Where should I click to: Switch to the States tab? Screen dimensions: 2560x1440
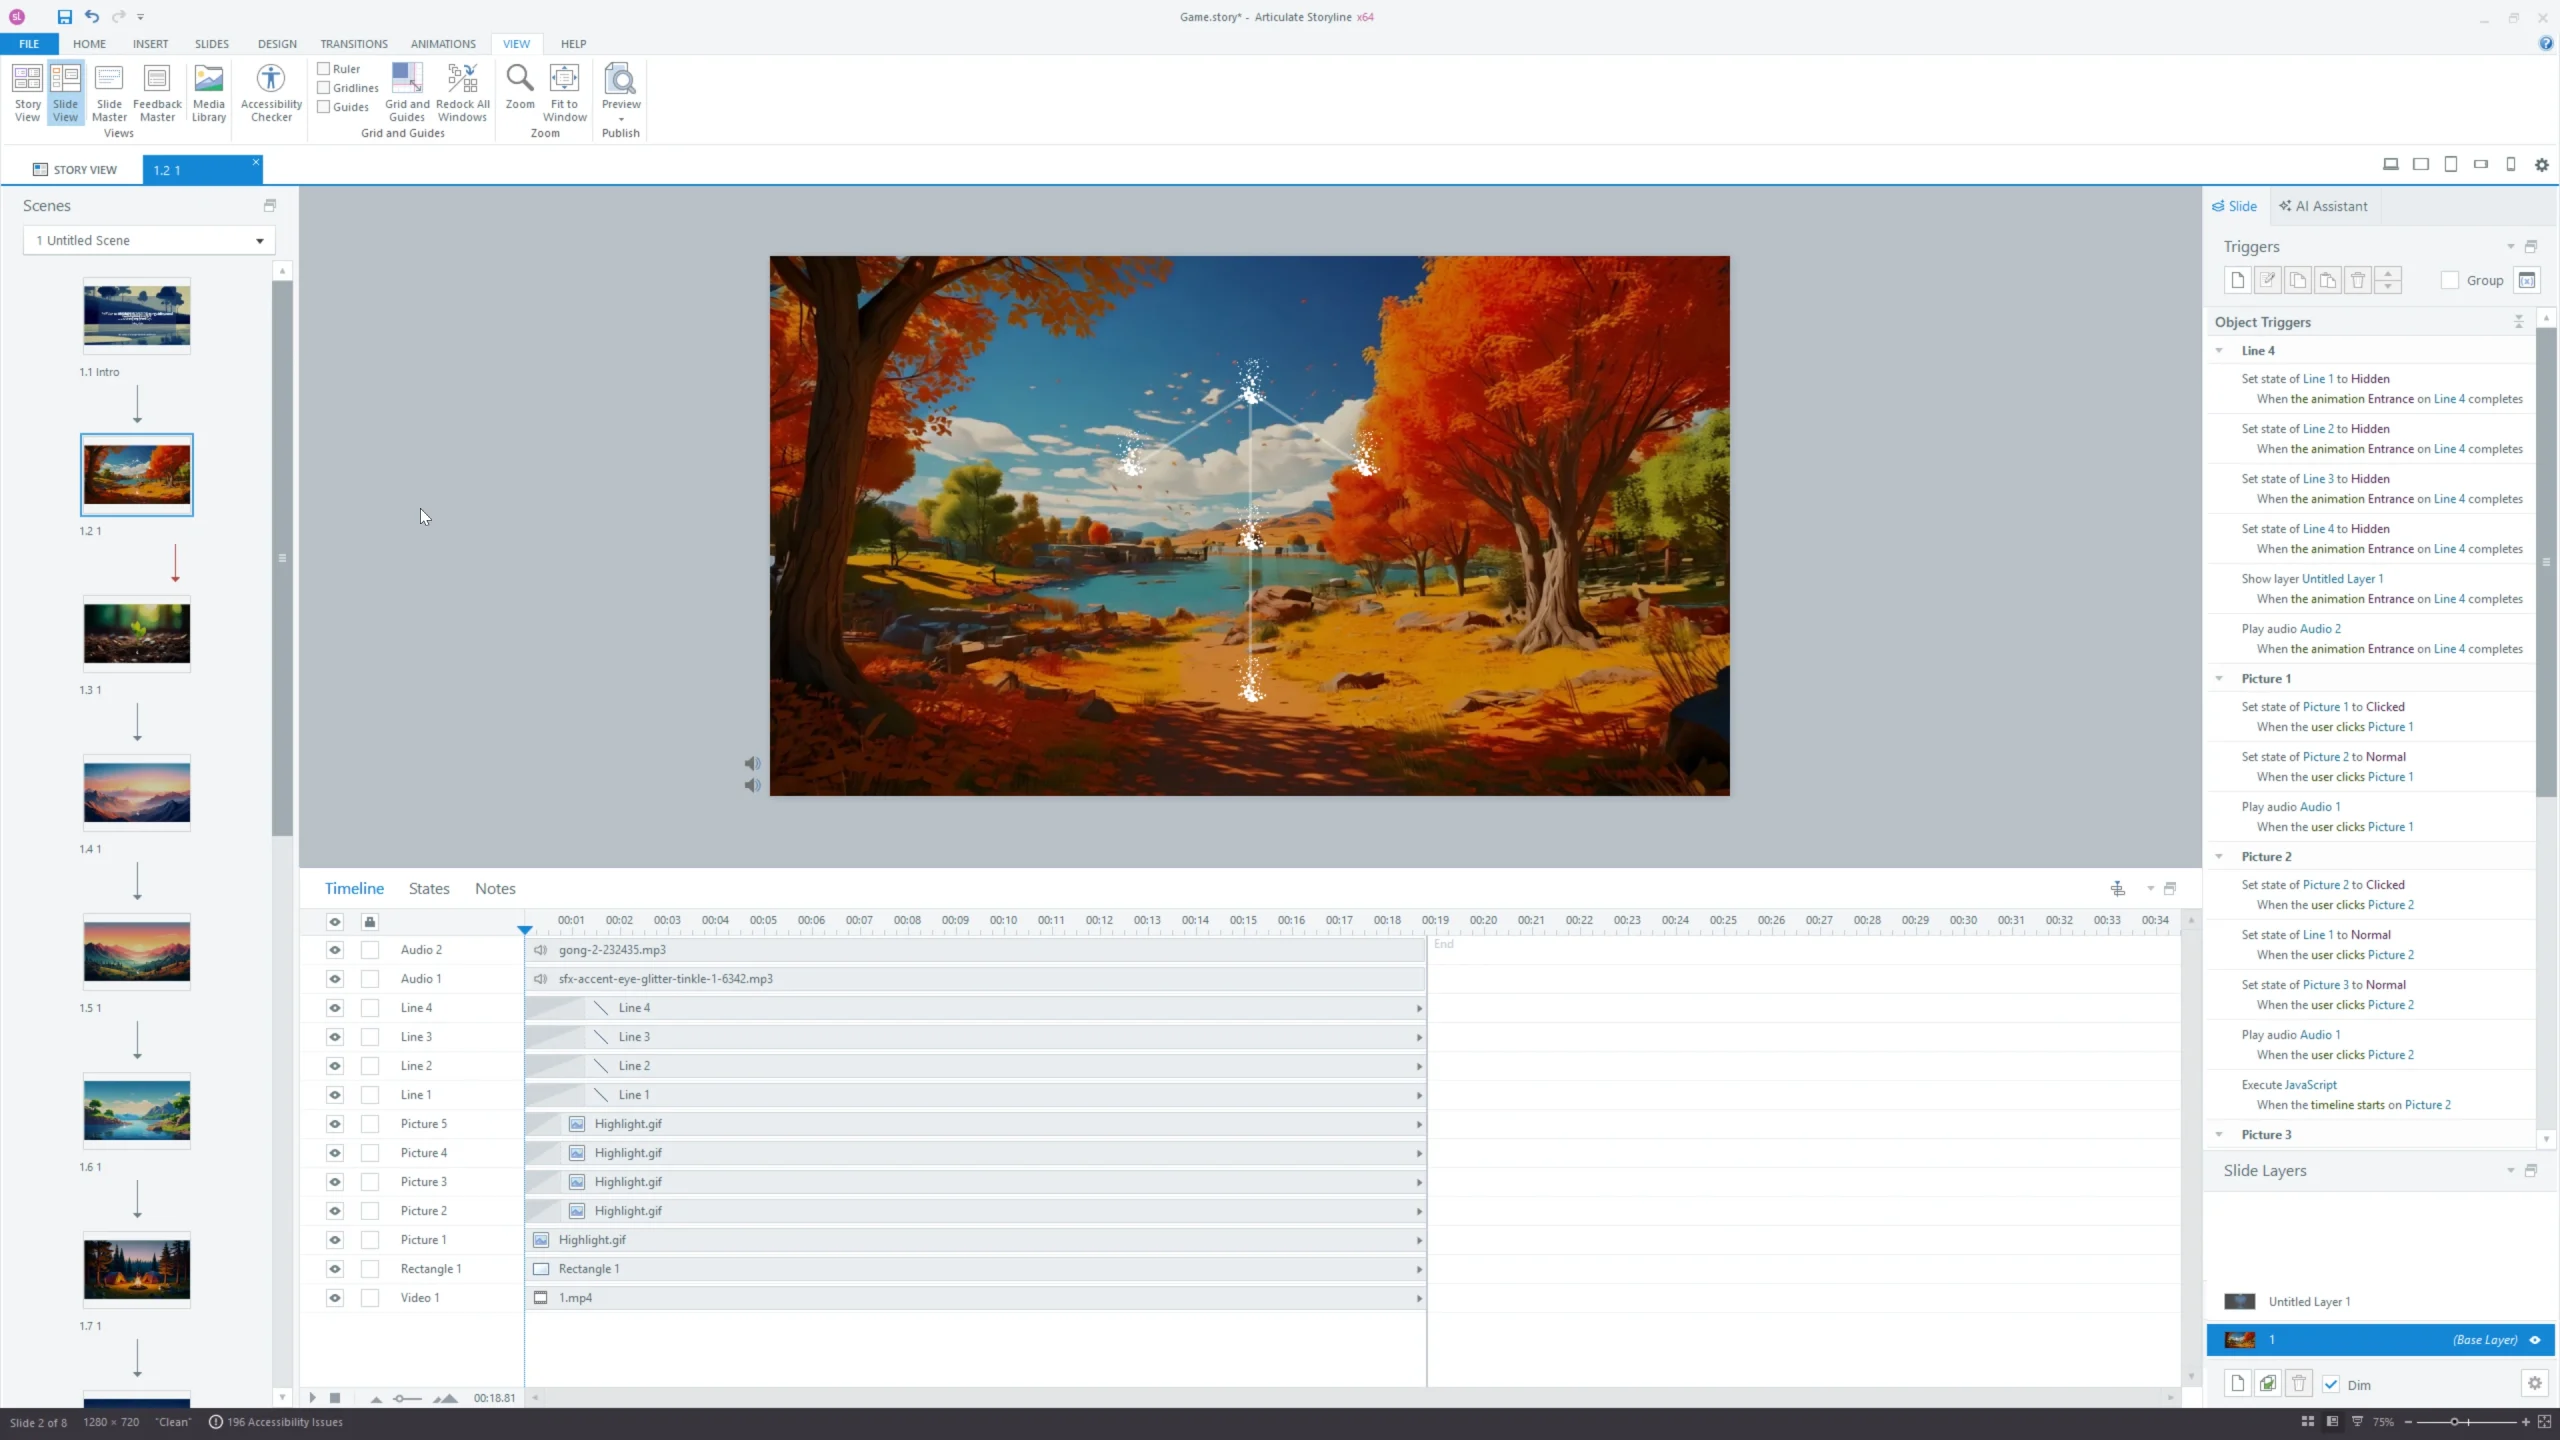[429, 889]
